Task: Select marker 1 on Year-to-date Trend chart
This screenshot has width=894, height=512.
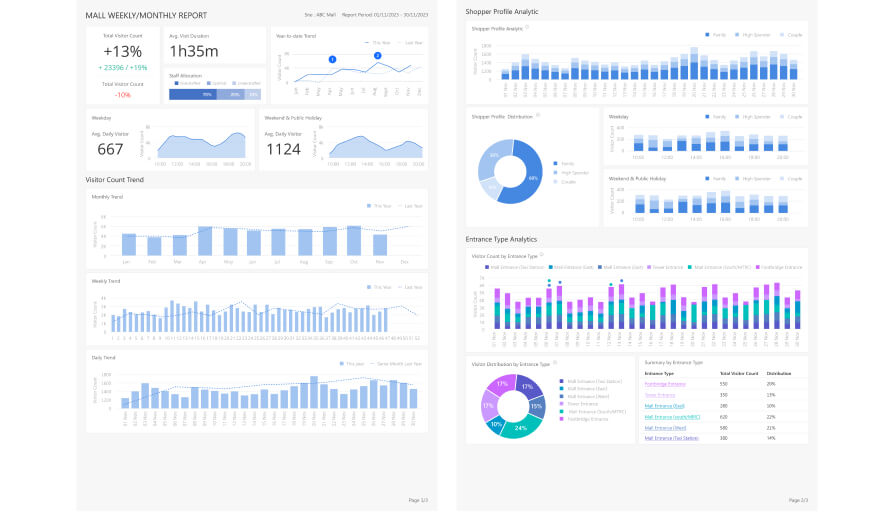Action: (333, 60)
